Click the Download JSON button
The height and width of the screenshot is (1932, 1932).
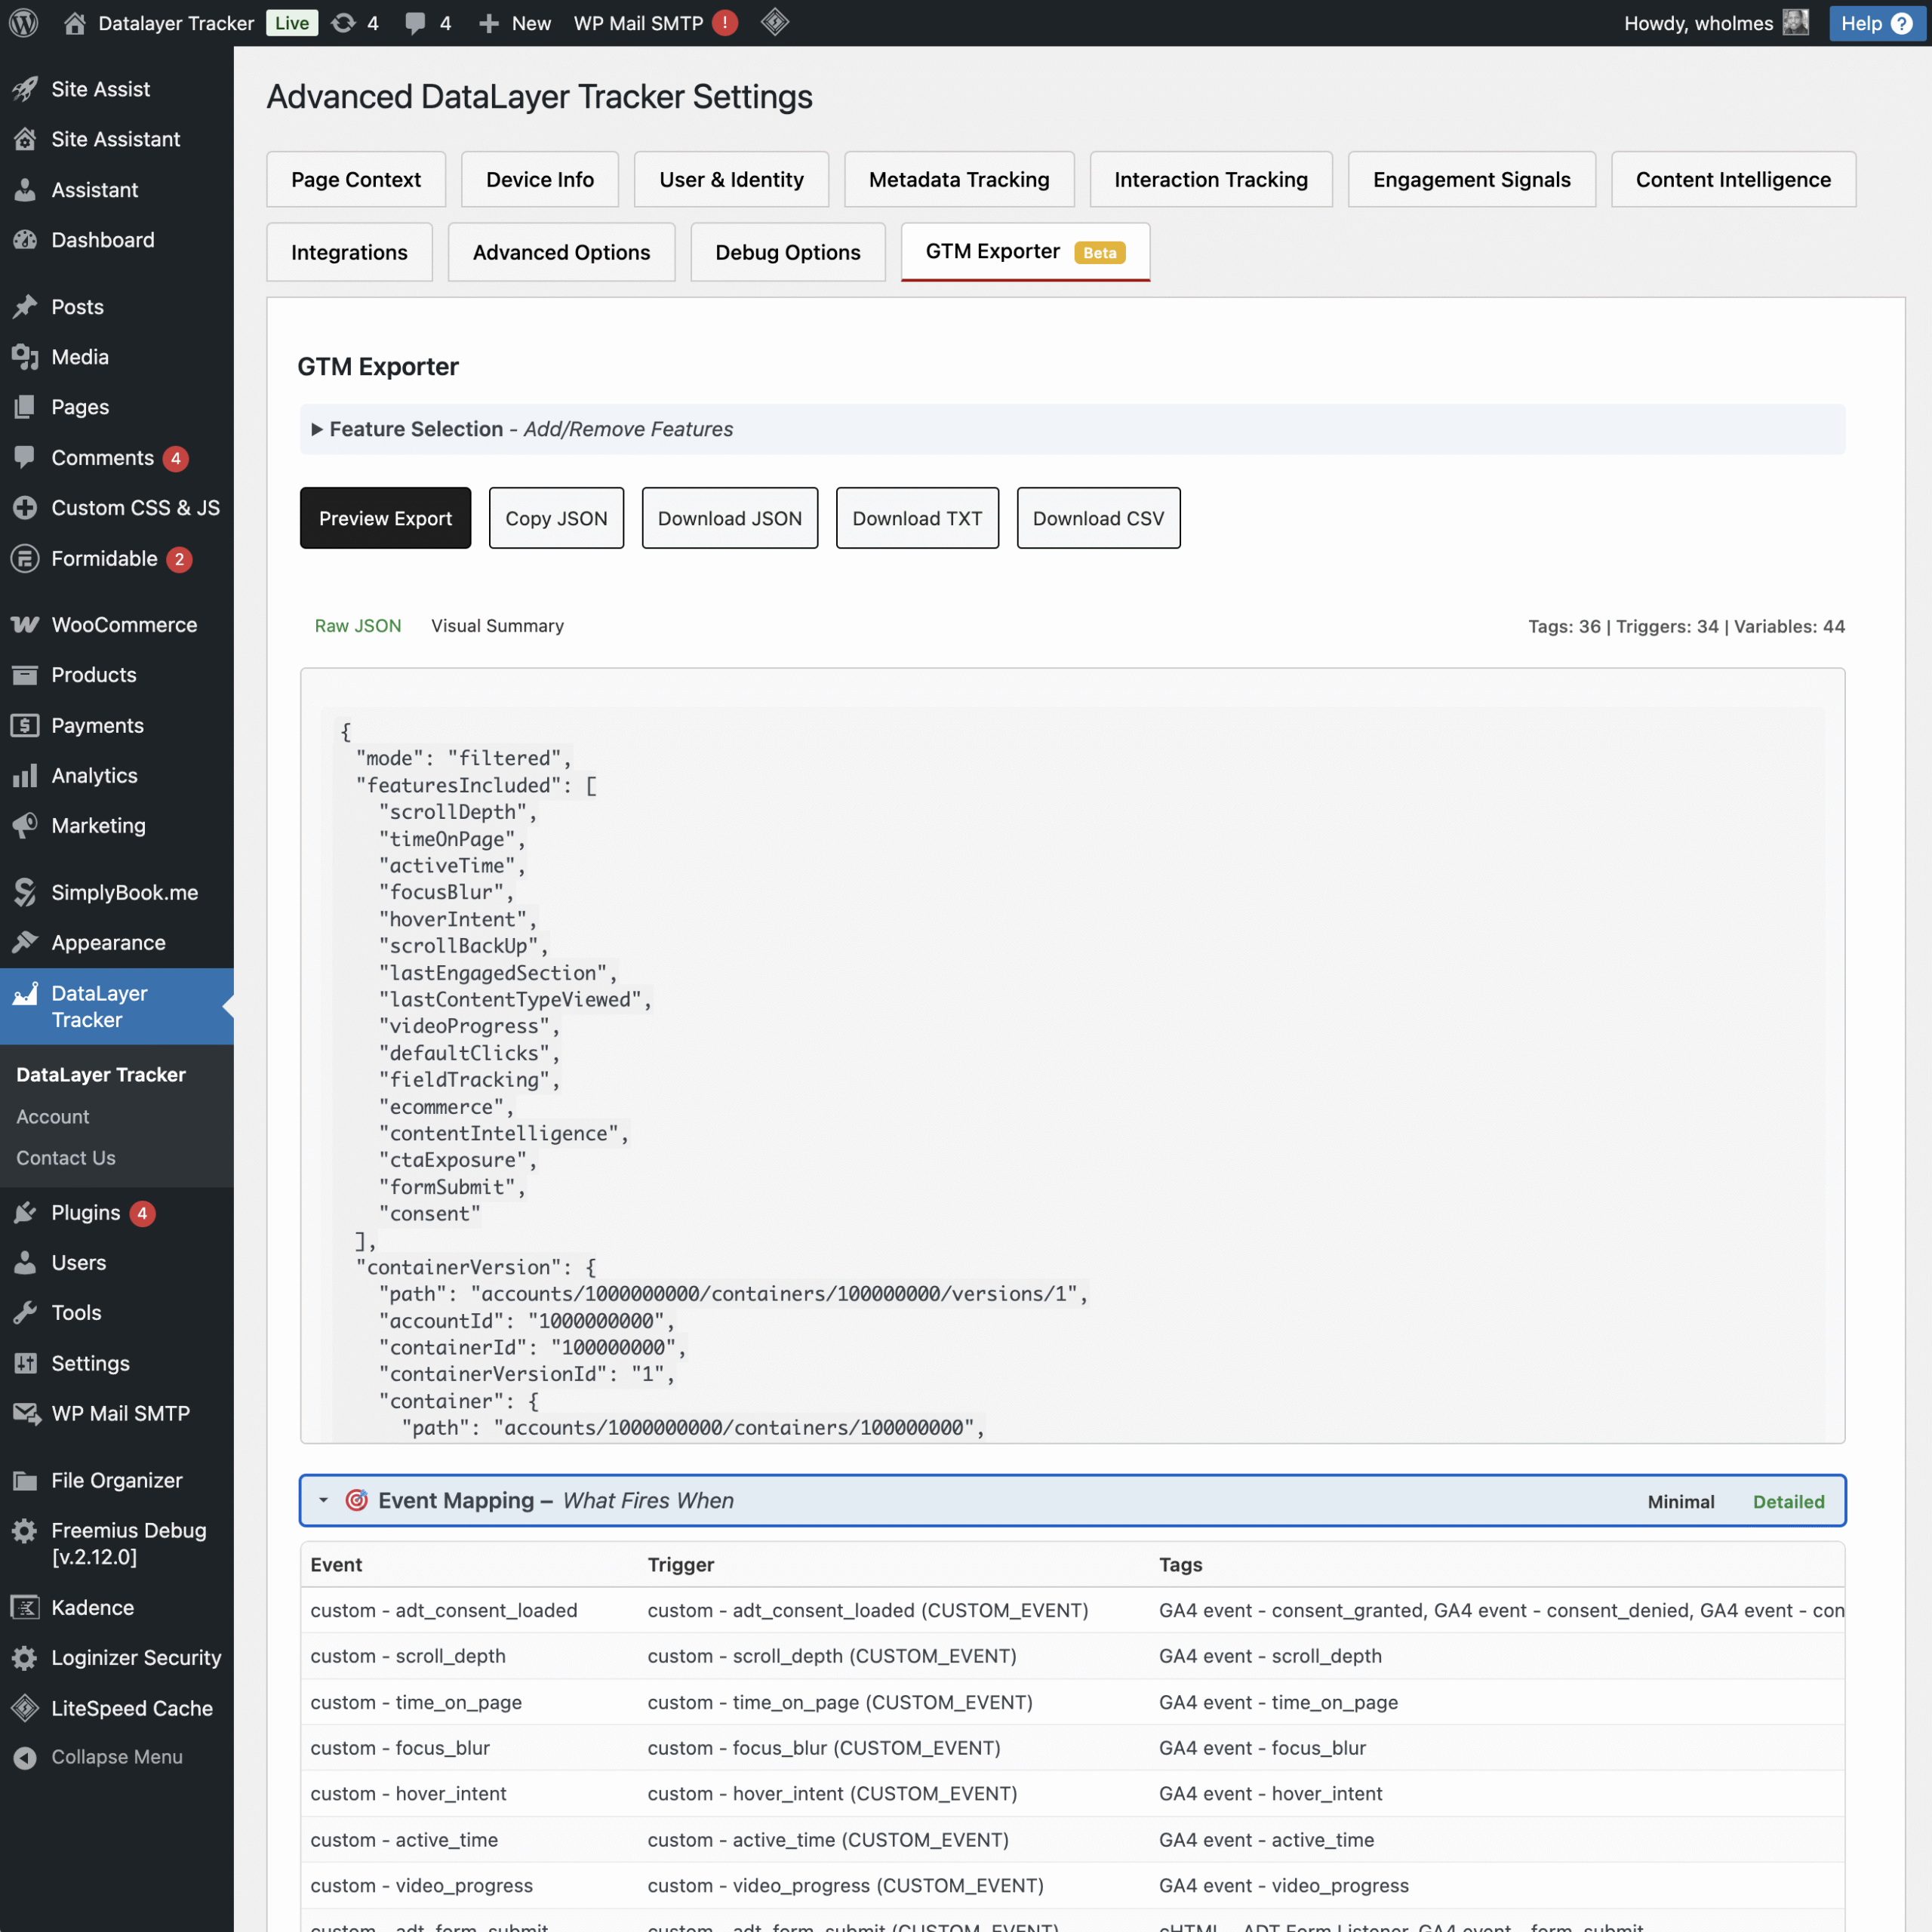(730, 518)
